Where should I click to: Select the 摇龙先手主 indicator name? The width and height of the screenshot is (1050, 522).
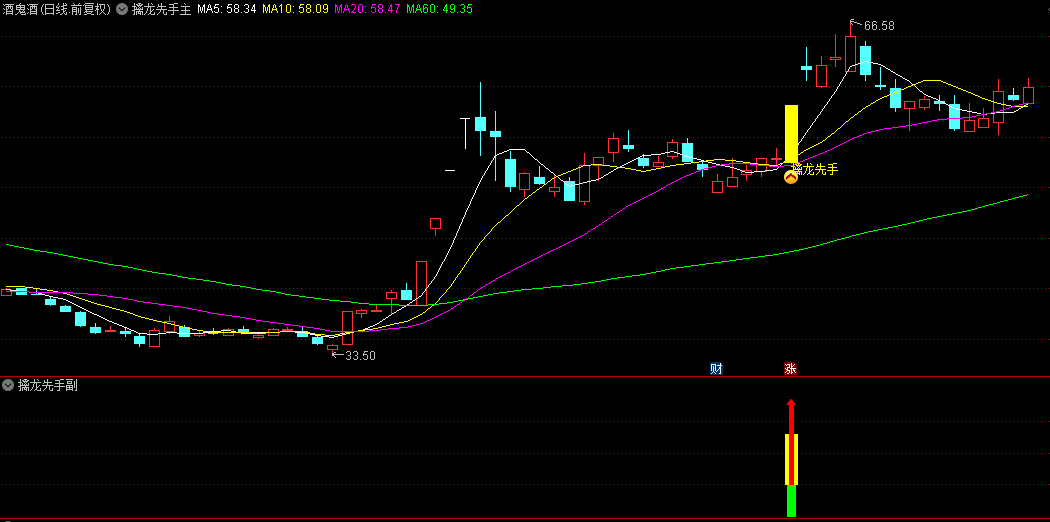point(161,9)
